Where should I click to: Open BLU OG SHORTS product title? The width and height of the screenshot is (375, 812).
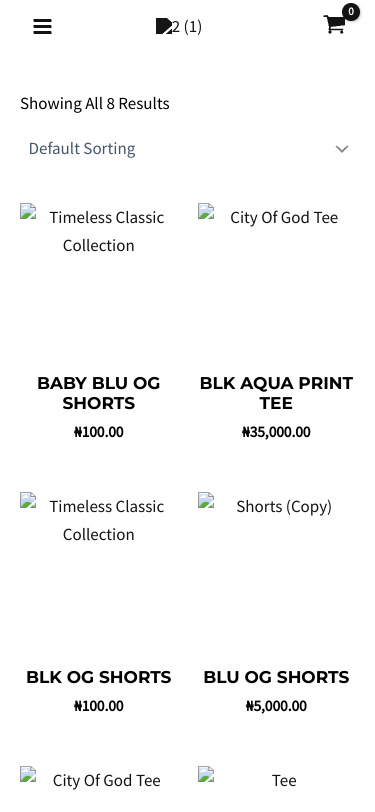point(276,677)
